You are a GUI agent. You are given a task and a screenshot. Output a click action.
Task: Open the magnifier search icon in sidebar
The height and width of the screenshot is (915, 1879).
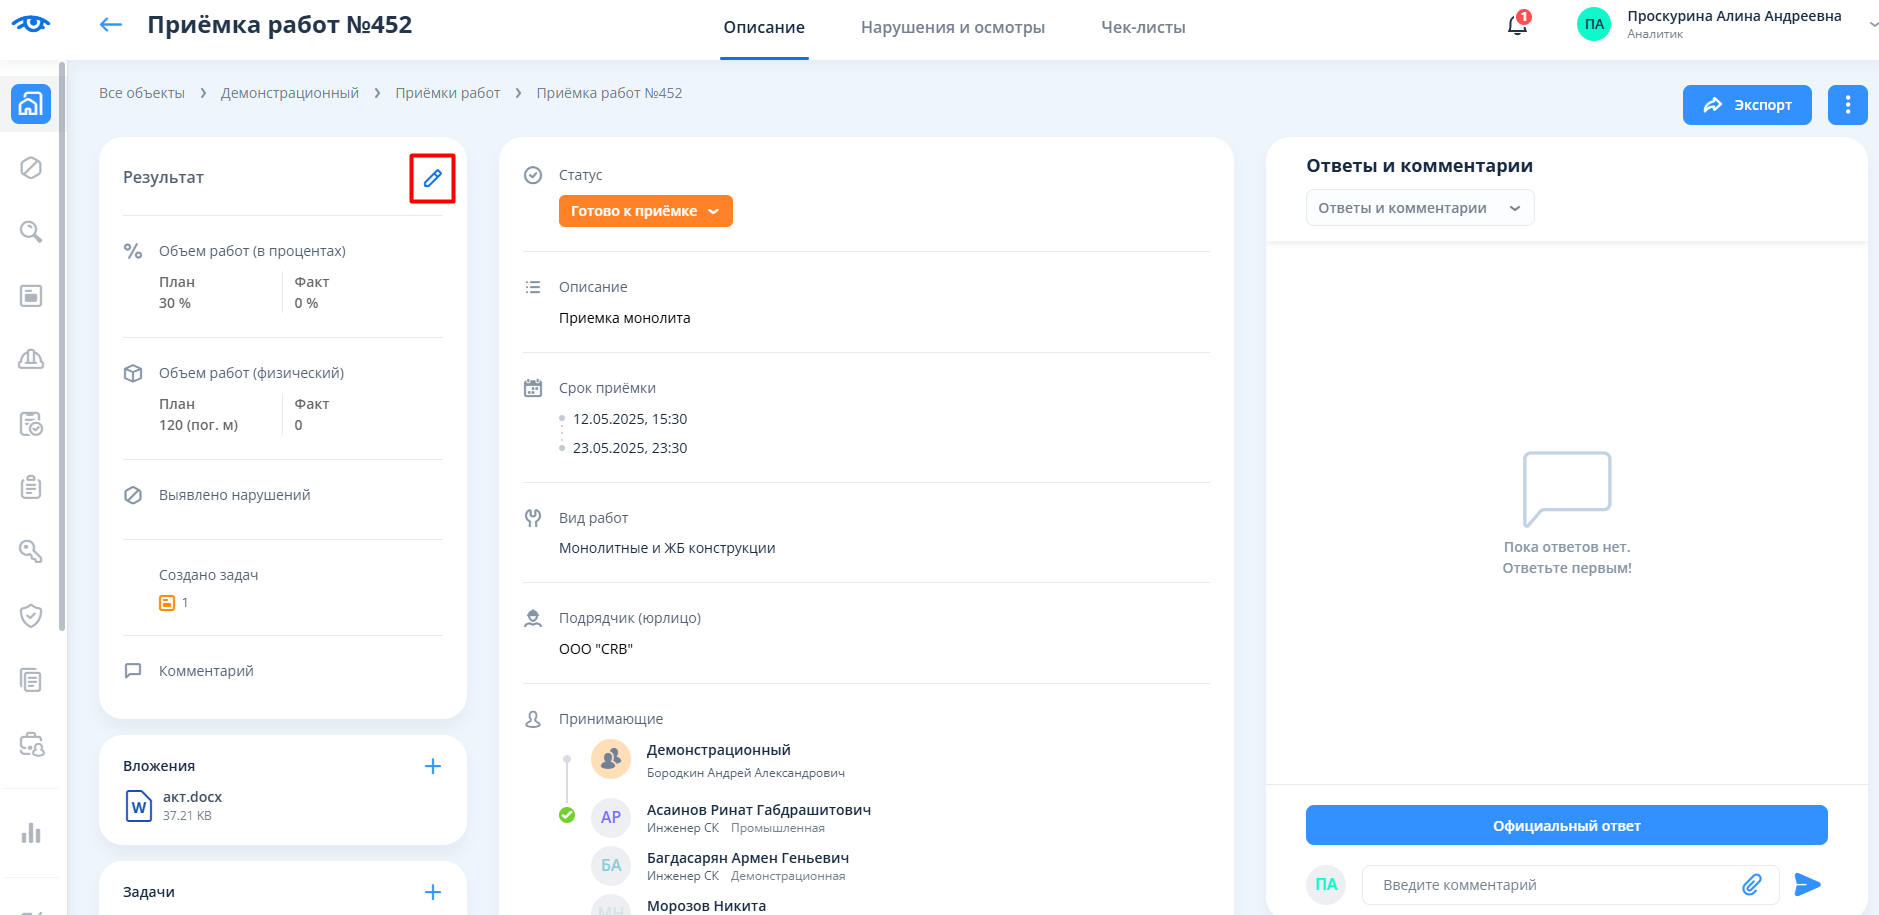tap(31, 232)
